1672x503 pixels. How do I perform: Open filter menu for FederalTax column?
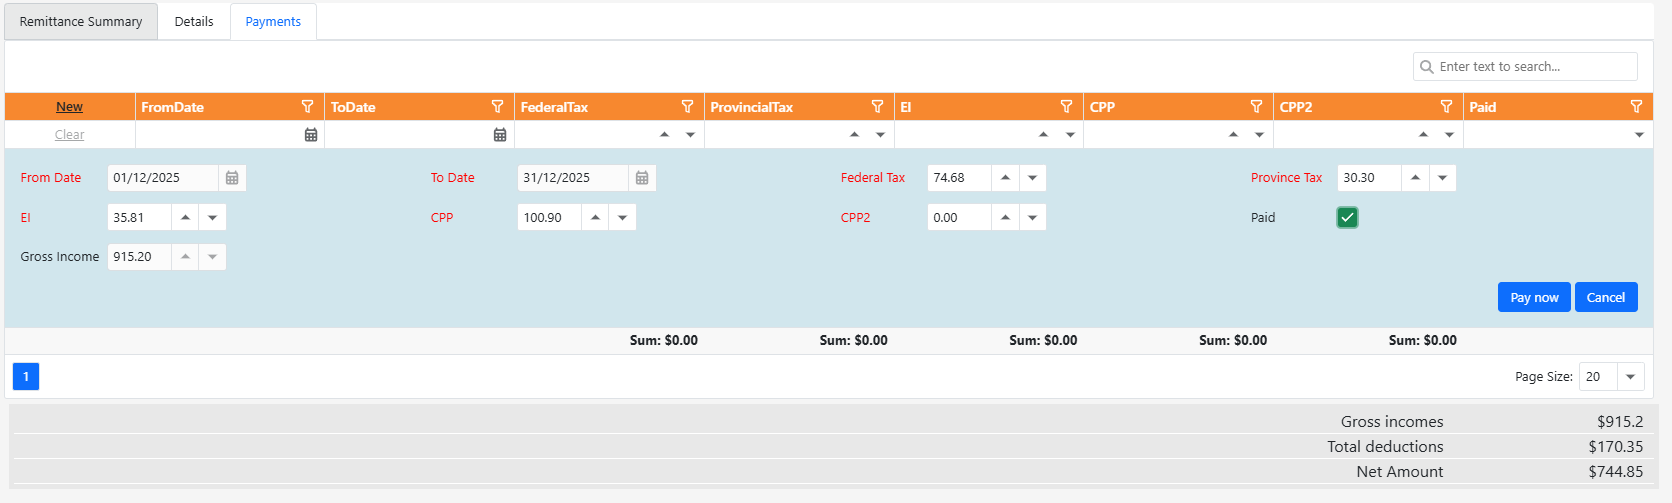point(687,106)
